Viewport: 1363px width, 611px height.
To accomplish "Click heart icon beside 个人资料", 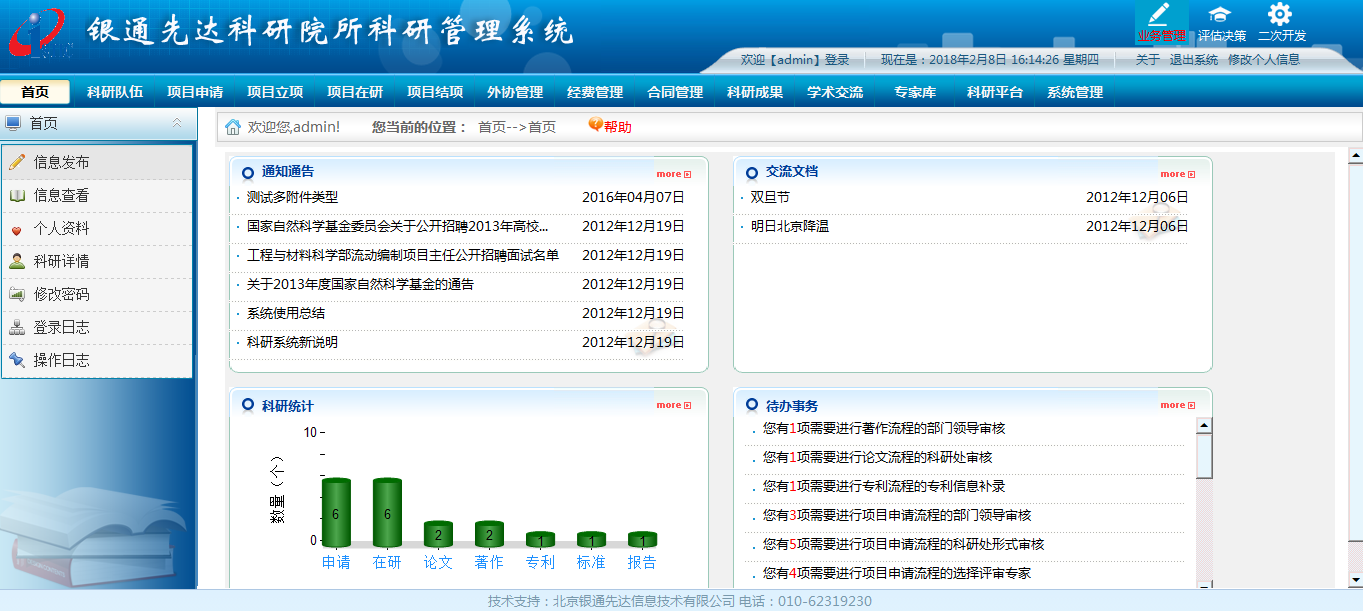I will pos(17,229).
